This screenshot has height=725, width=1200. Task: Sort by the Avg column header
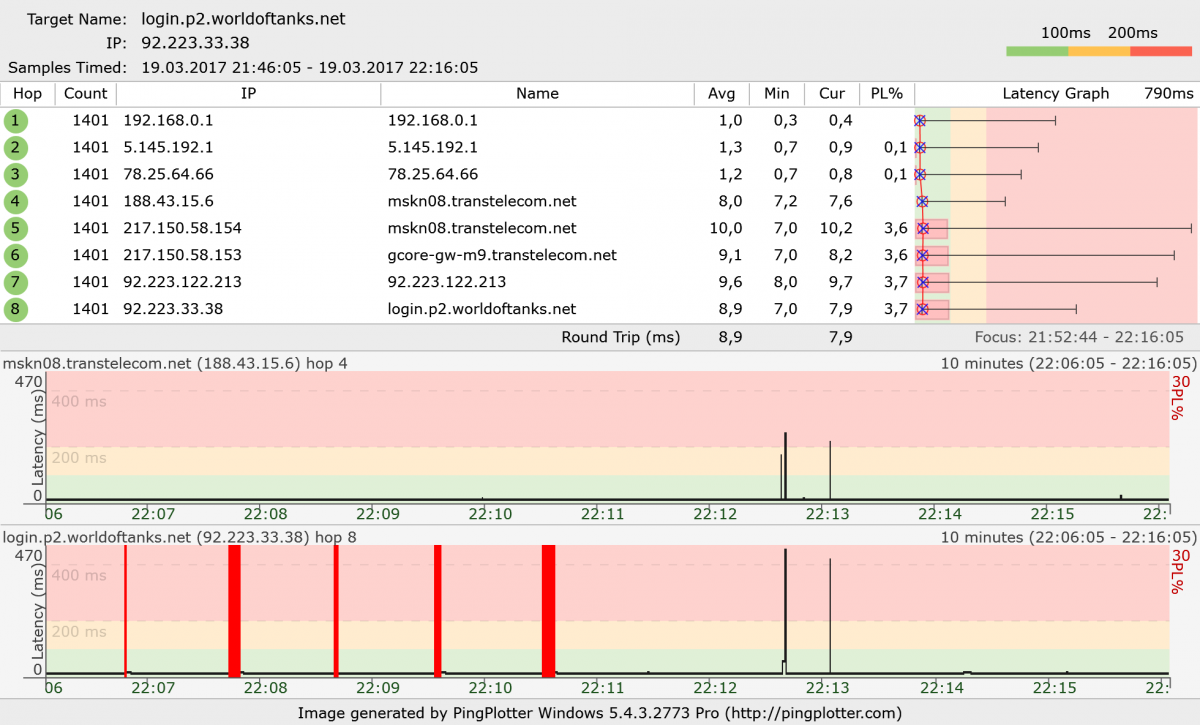[x=721, y=94]
